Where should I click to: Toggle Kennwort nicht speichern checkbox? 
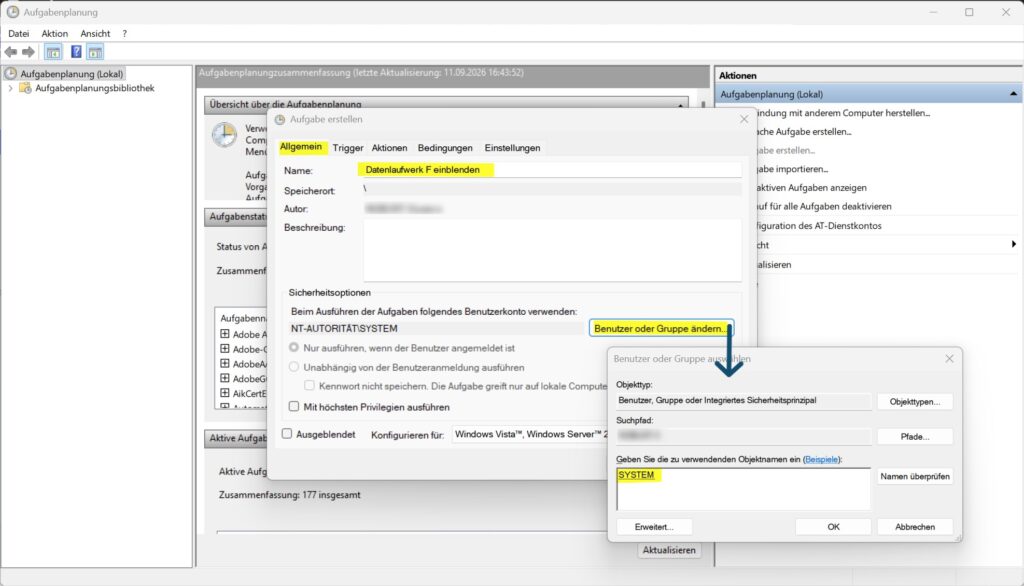(x=310, y=385)
